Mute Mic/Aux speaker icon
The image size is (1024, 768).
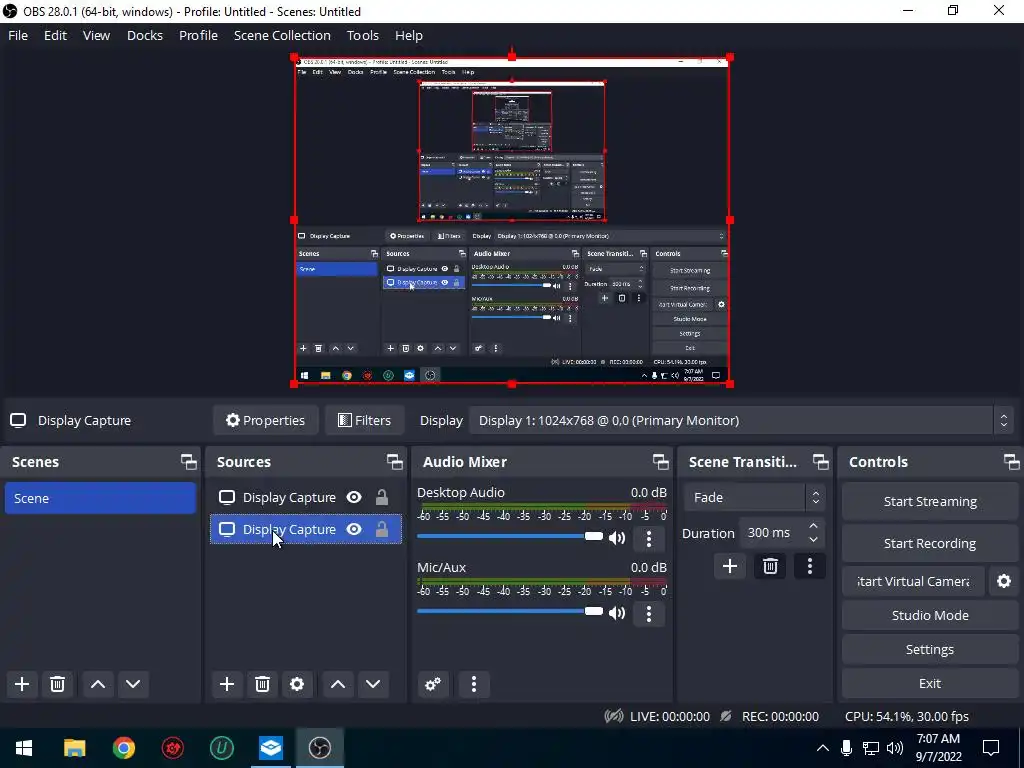click(616, 613)
